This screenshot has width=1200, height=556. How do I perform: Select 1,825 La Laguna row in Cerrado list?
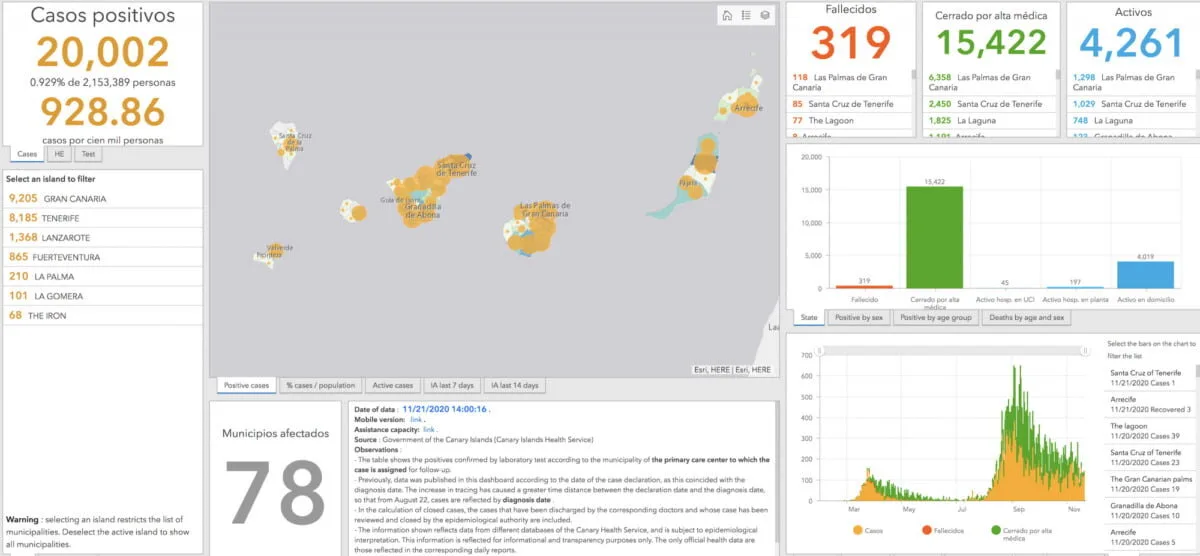click(x=990, y=120)
